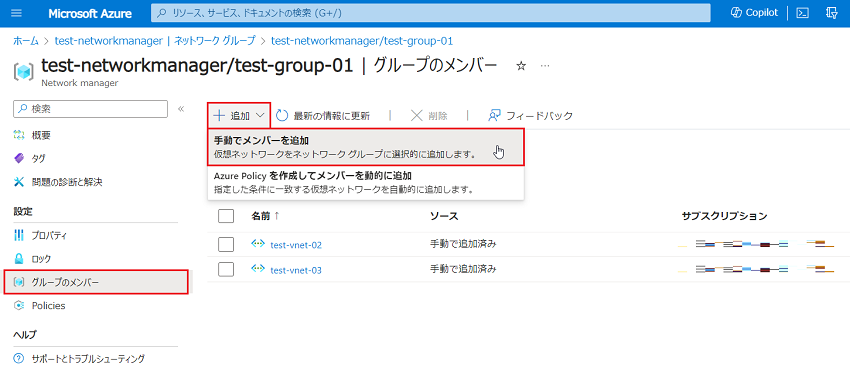
Task: Click the delete X icon in the toolbar
Action: (x=416, y=115)
